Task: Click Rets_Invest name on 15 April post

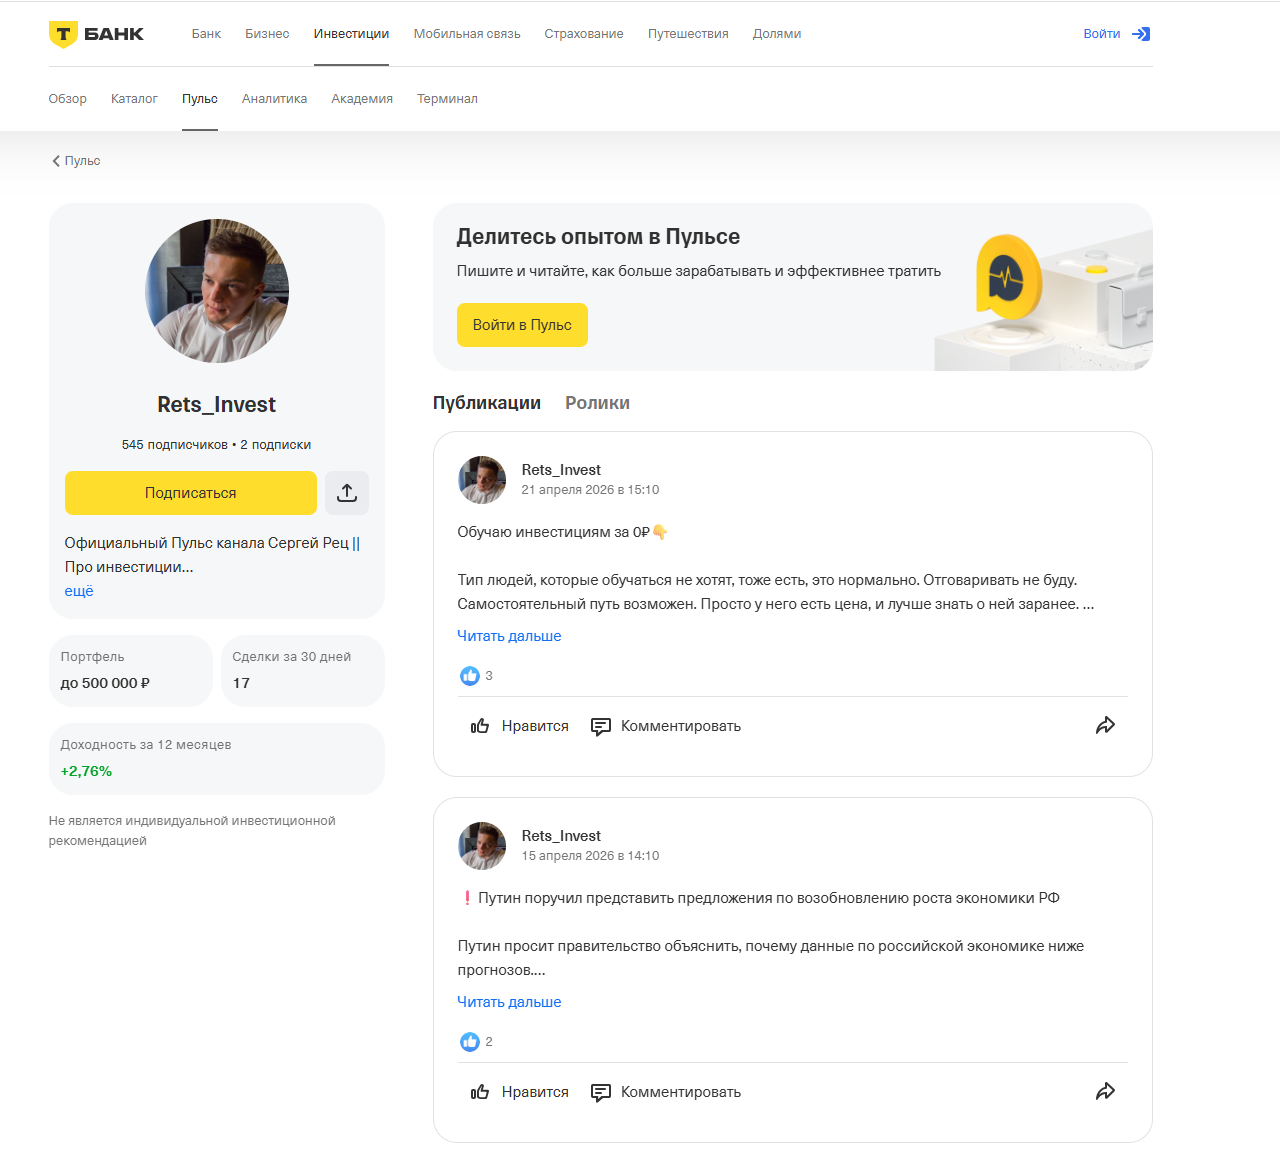Action: click(x=561, y=836)
